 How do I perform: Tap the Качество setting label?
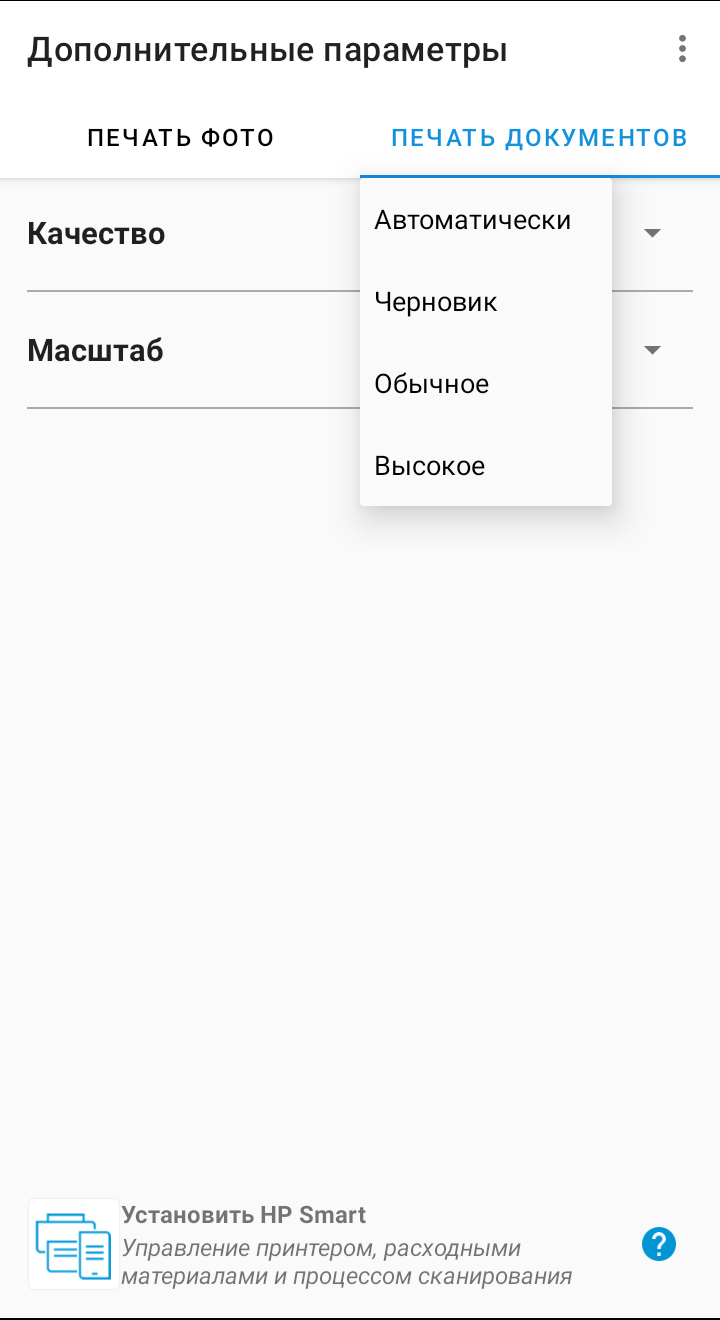(96, 234)
